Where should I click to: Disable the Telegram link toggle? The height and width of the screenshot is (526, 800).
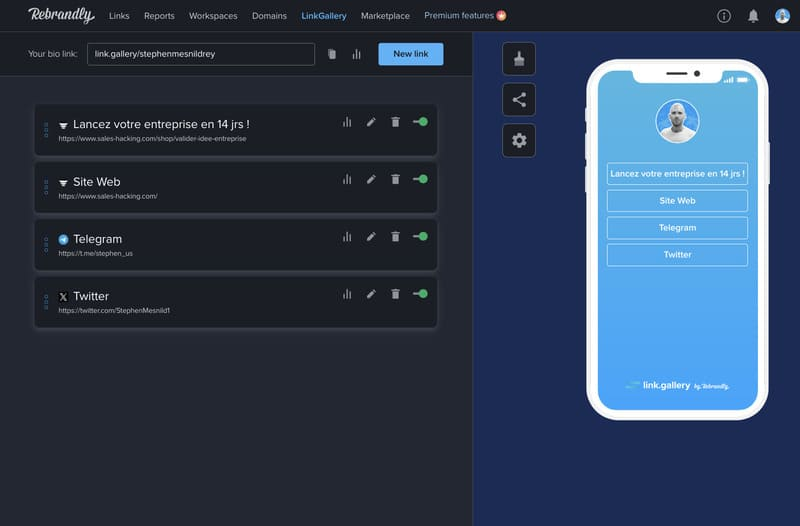(x=420, y=237)
